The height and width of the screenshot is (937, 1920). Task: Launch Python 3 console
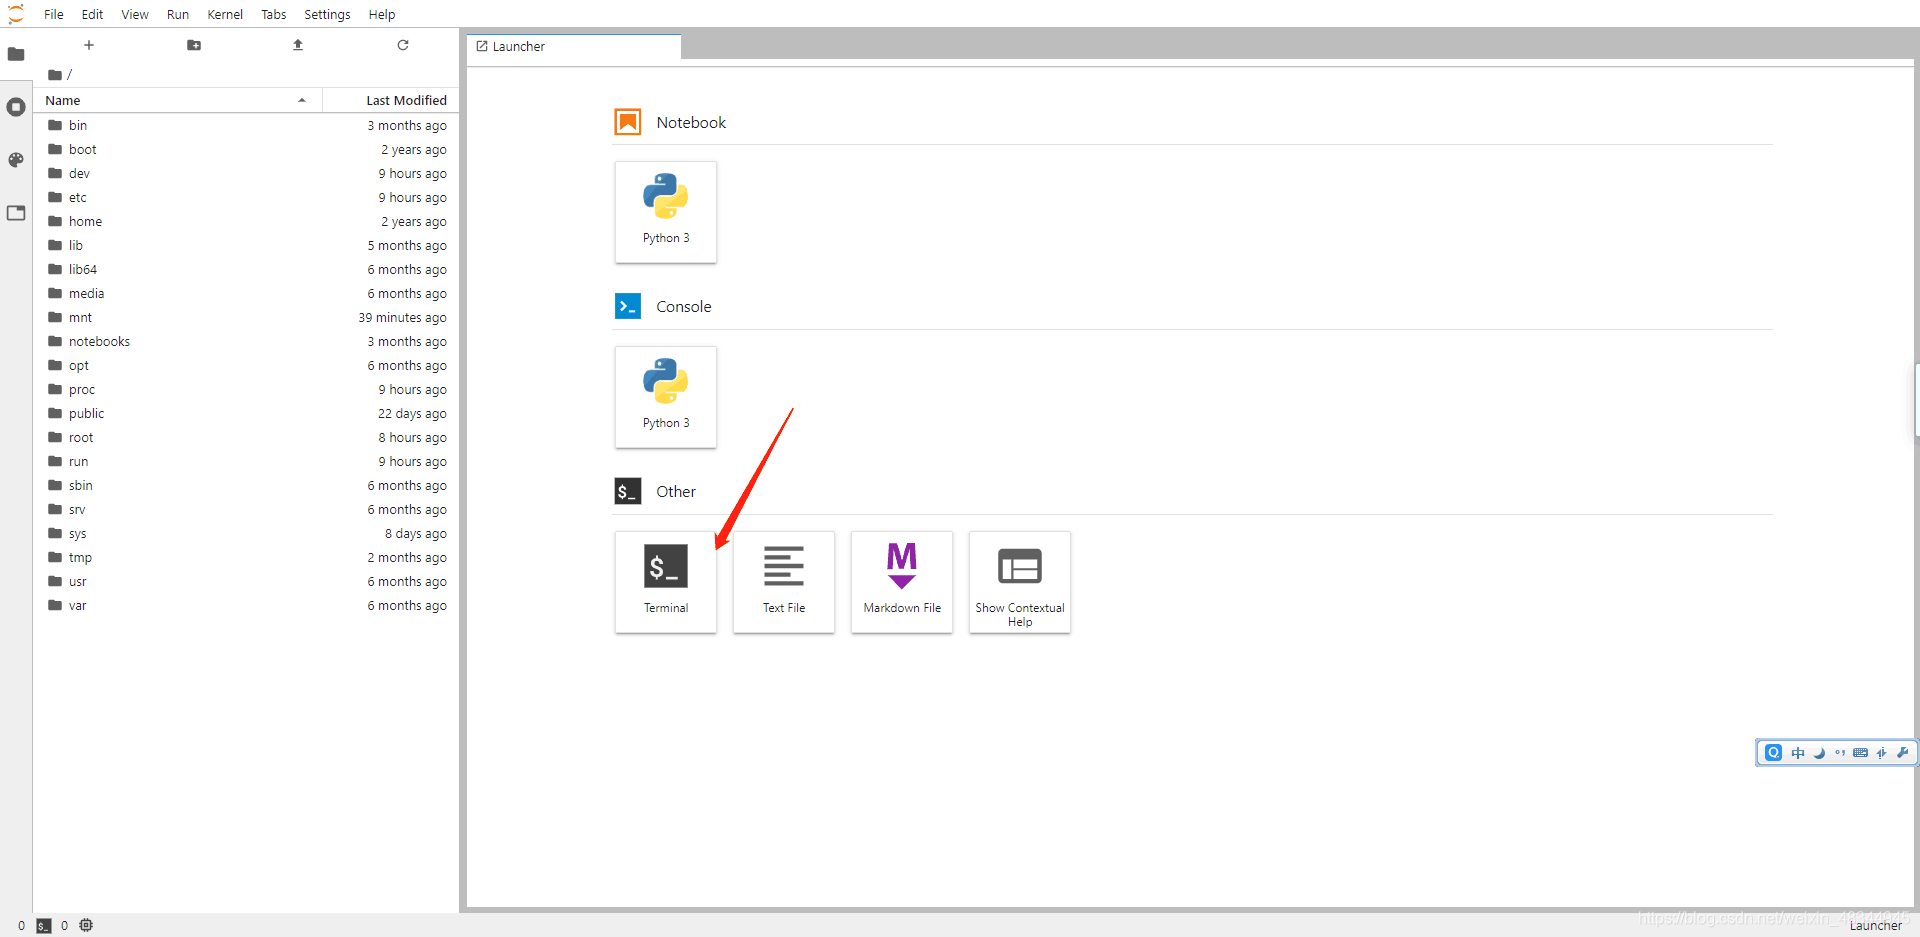coord(666,397)
